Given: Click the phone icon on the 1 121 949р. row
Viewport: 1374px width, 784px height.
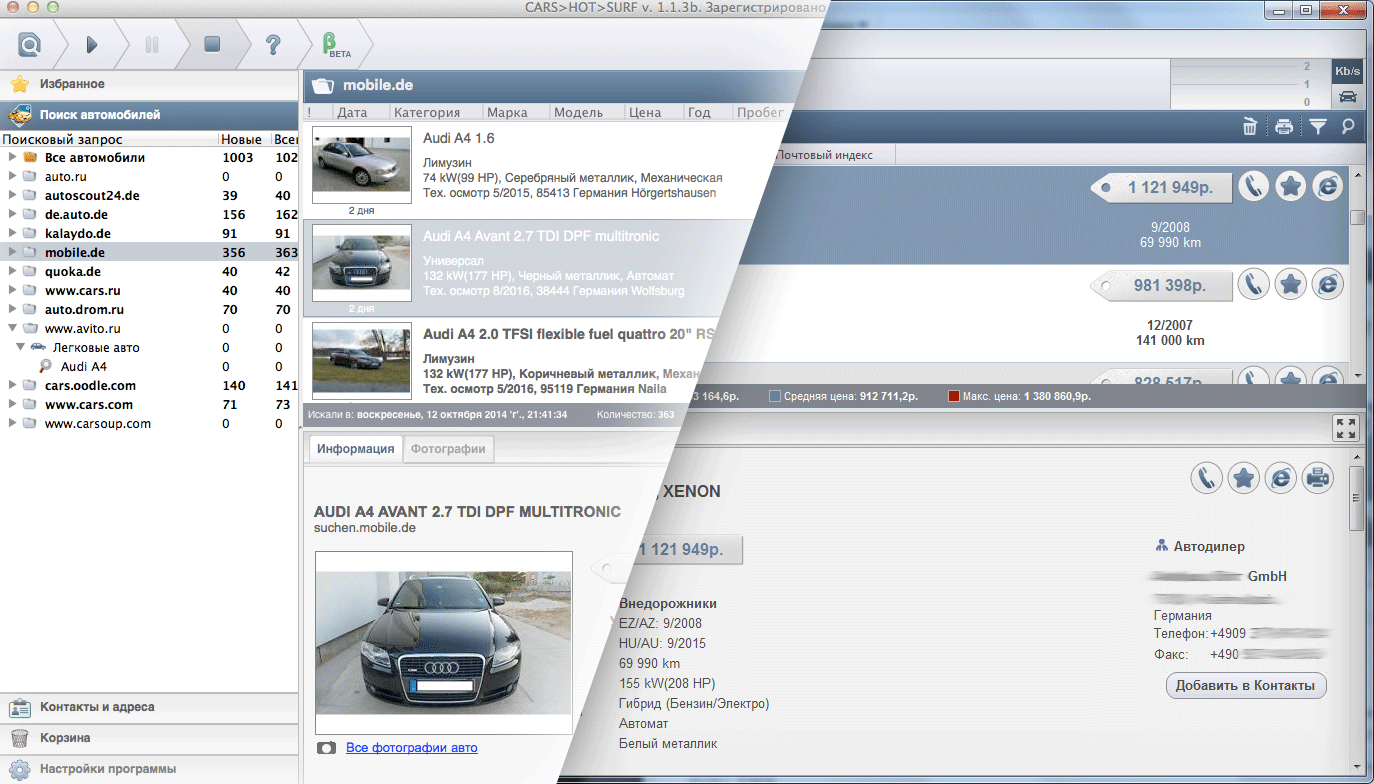Looking at the screenshot, I should [x=1254, y=186].
